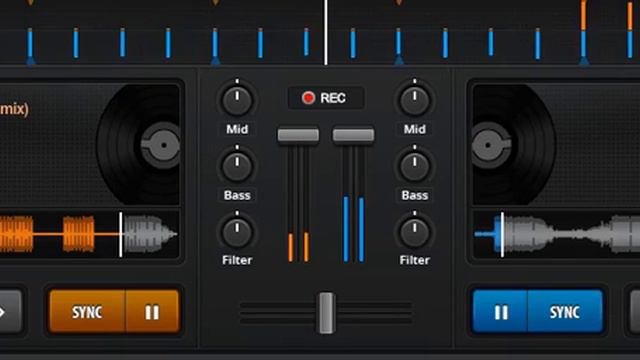640x360 pixels.
Task: Click the left deck Filter knob
Action: click(237, 232)
